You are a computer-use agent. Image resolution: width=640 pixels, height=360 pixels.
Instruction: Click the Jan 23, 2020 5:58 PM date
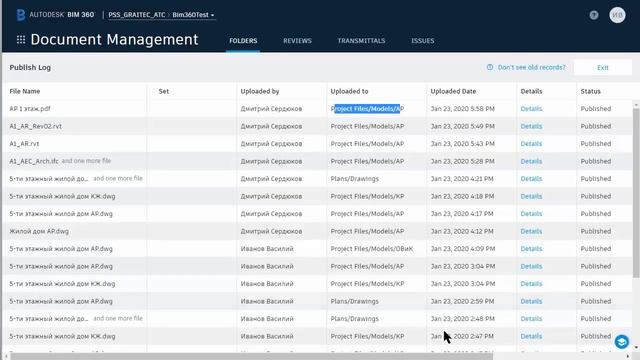click(462, 109)
